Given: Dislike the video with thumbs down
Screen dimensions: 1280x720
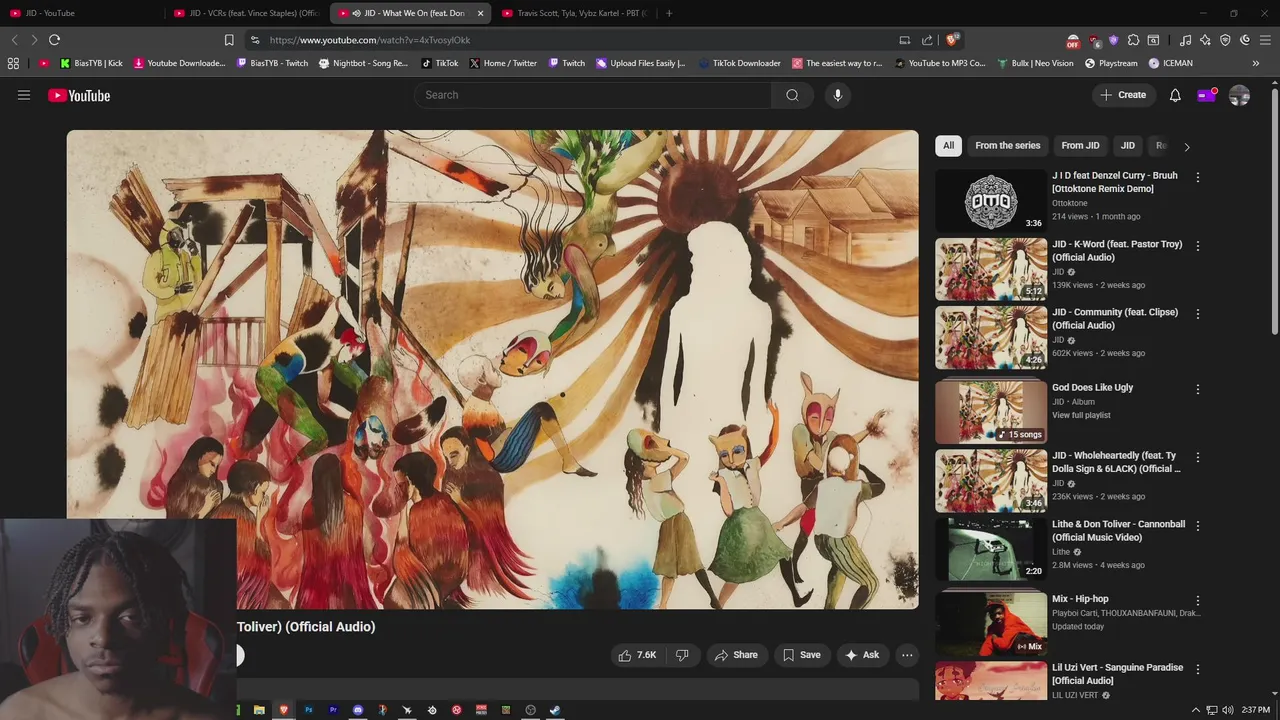Looking at the screenshot, I should [682, 655].
